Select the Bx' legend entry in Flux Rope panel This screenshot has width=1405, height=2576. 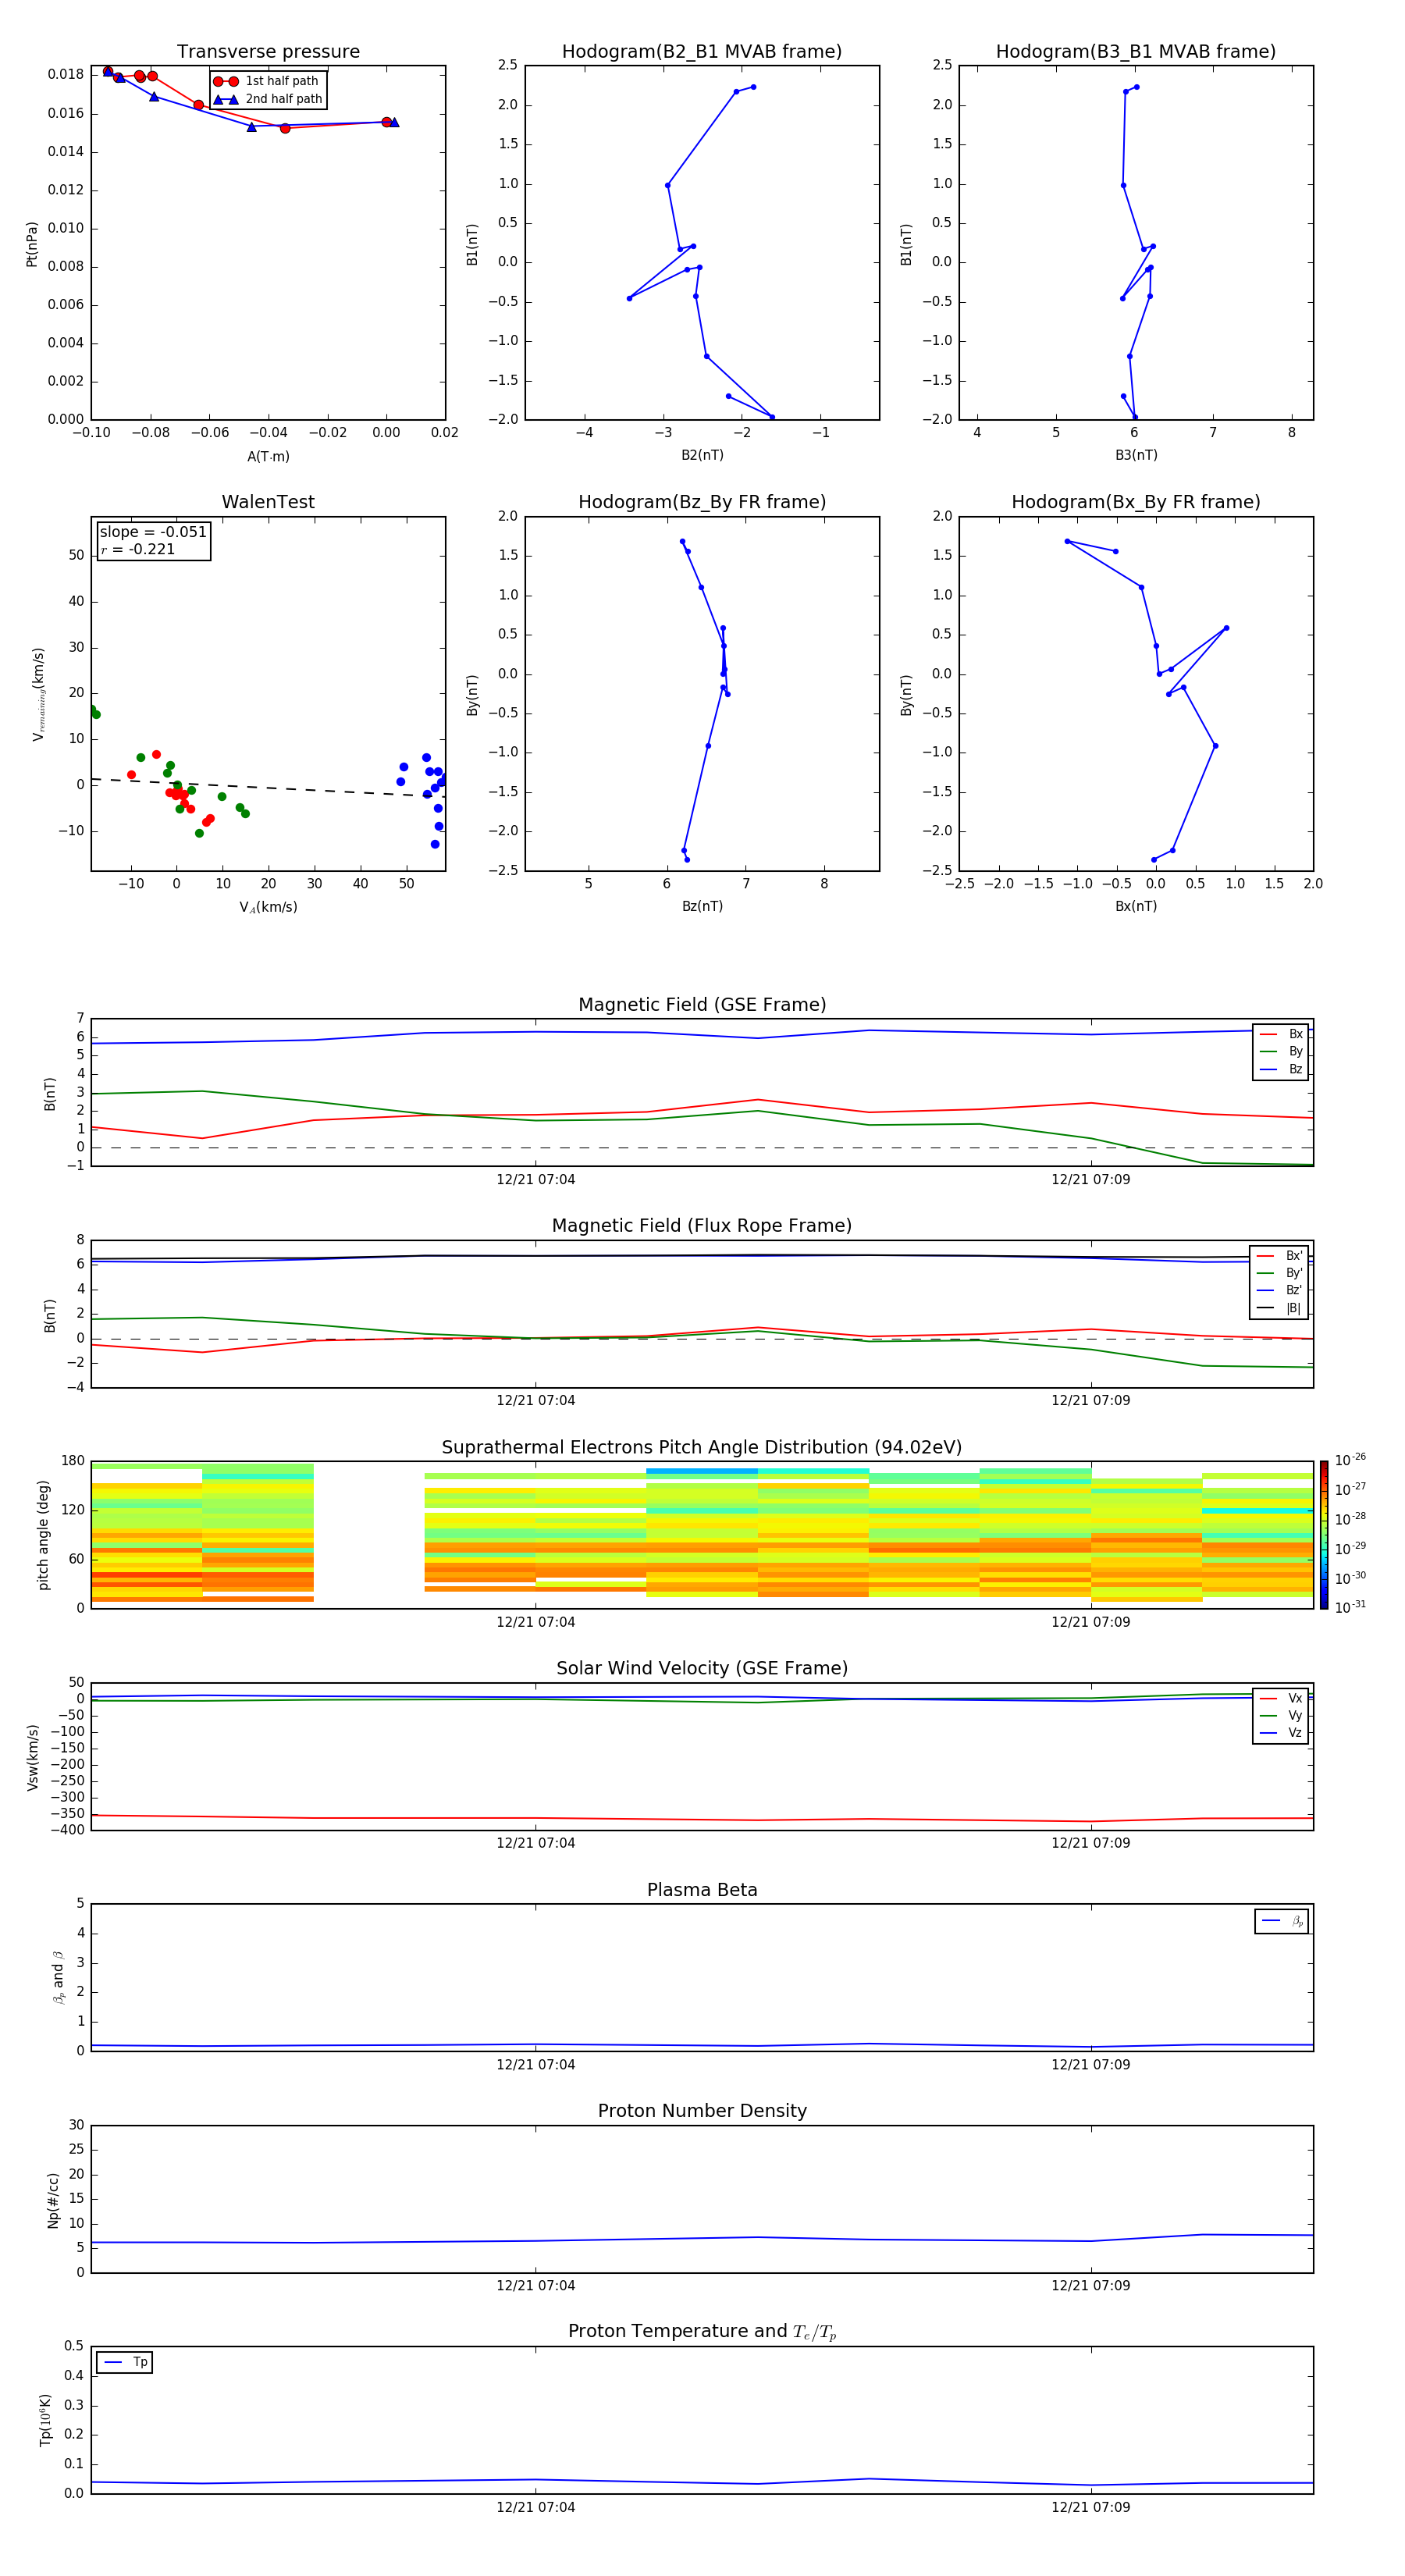pyautogui.click(x=1280, y=1256)
